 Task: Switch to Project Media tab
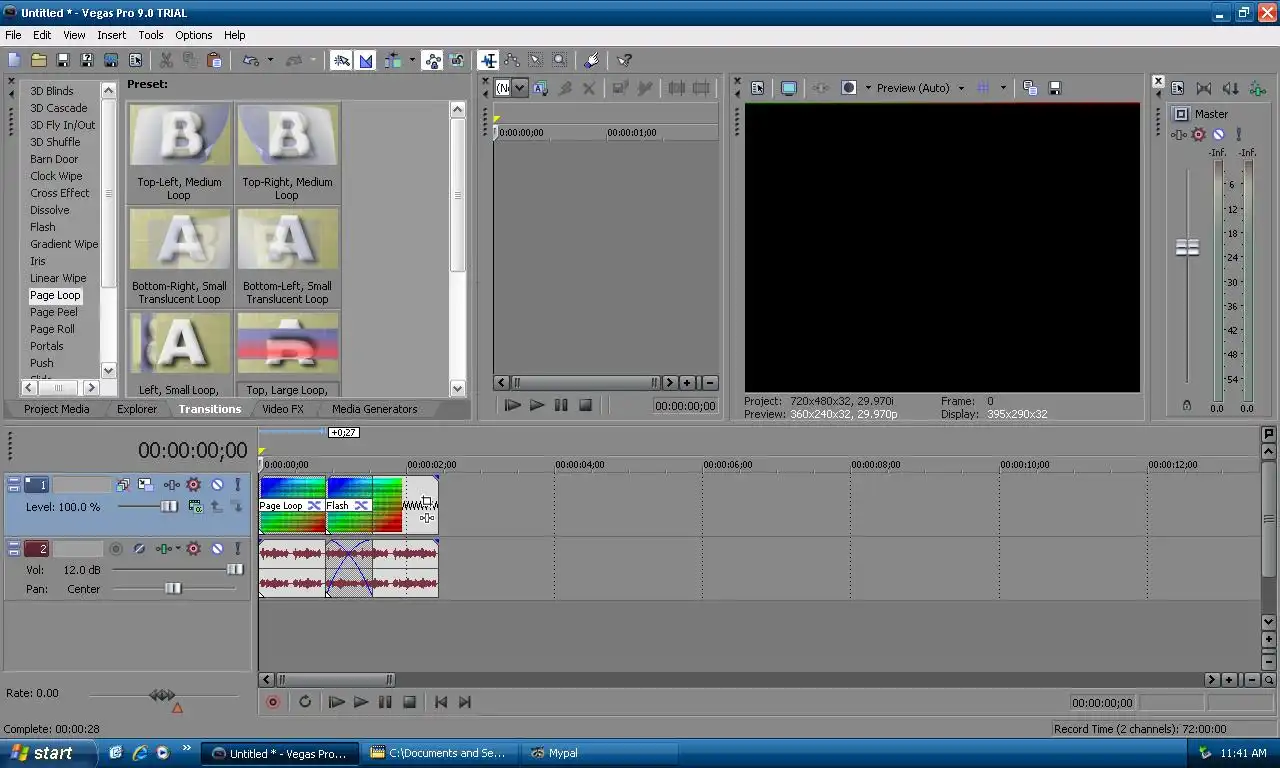point(56,409)
